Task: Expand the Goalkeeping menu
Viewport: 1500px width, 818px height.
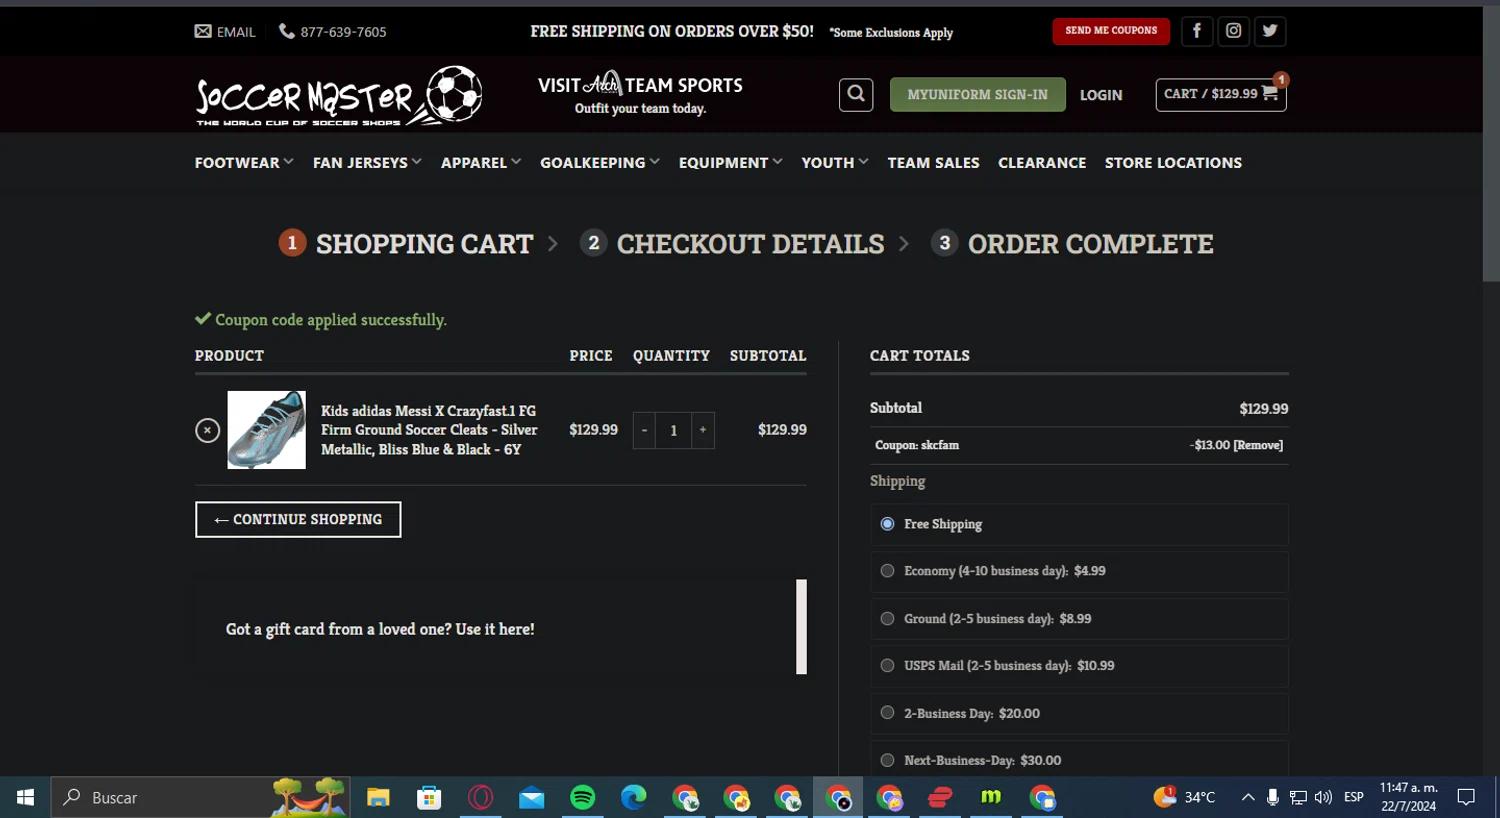Action: pyautogui.click(x=600, y=162)
